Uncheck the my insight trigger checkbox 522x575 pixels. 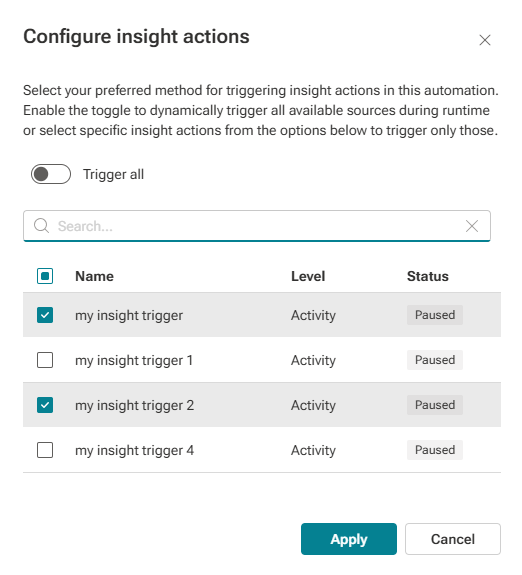click(45, 315)
